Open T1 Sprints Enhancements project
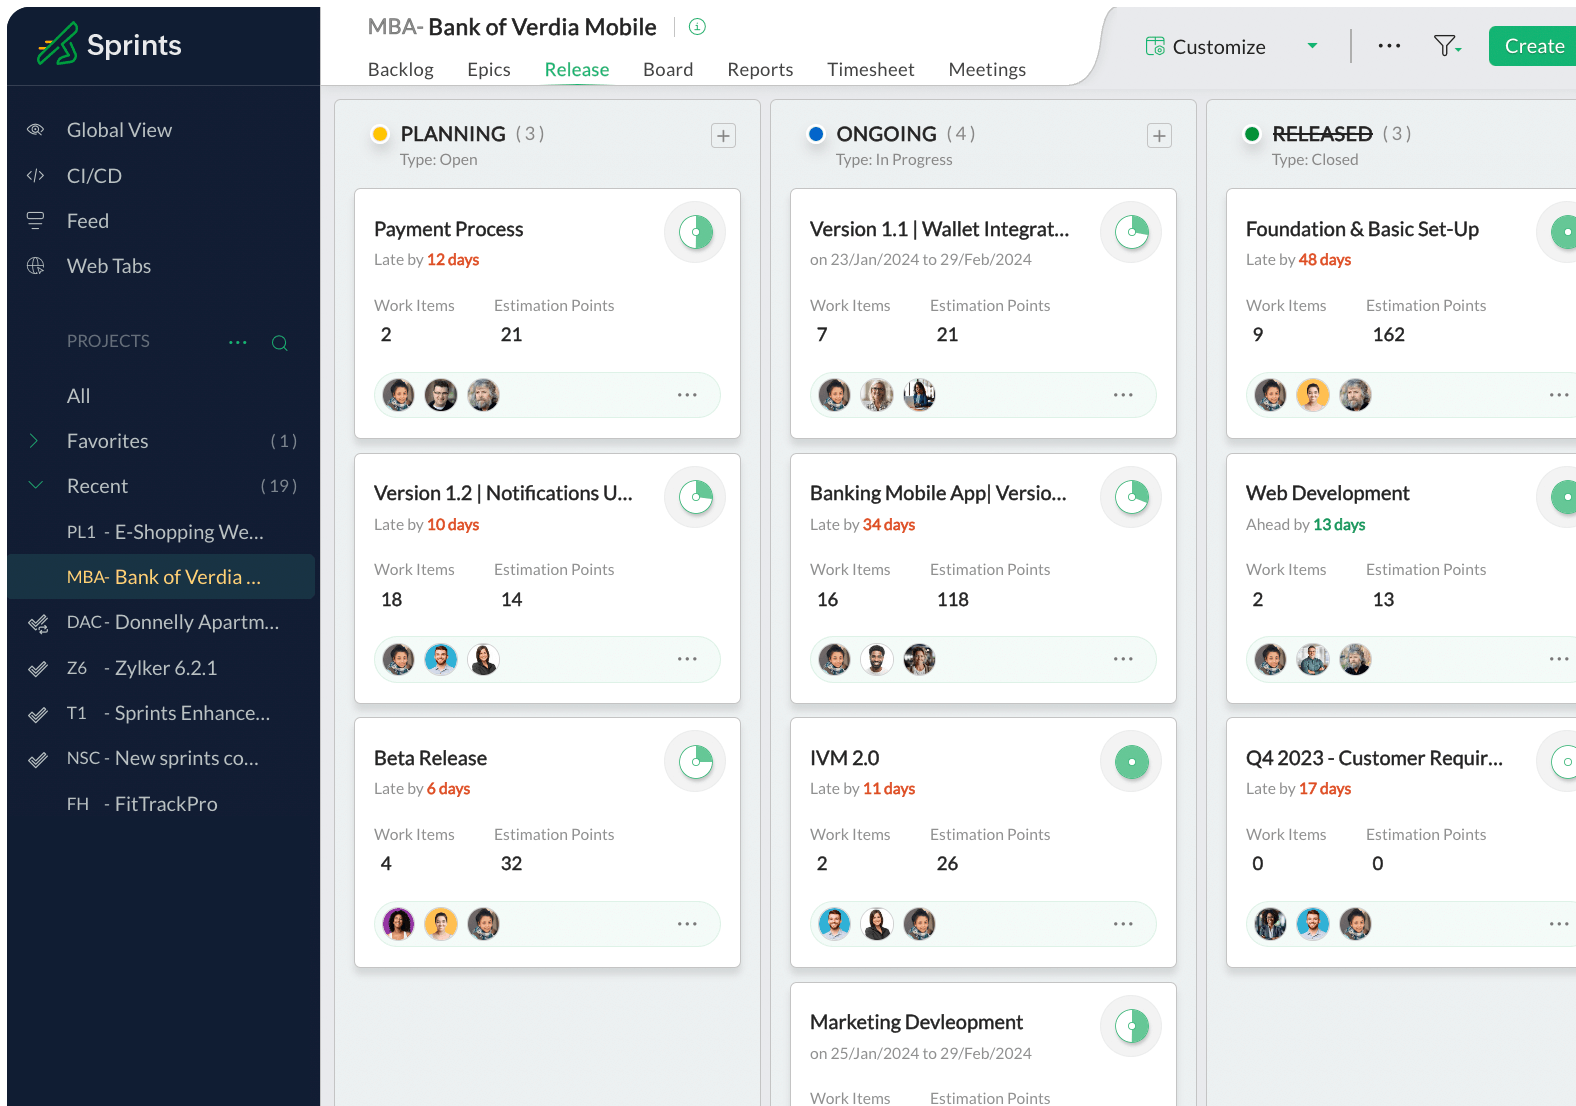 point(168,713)
